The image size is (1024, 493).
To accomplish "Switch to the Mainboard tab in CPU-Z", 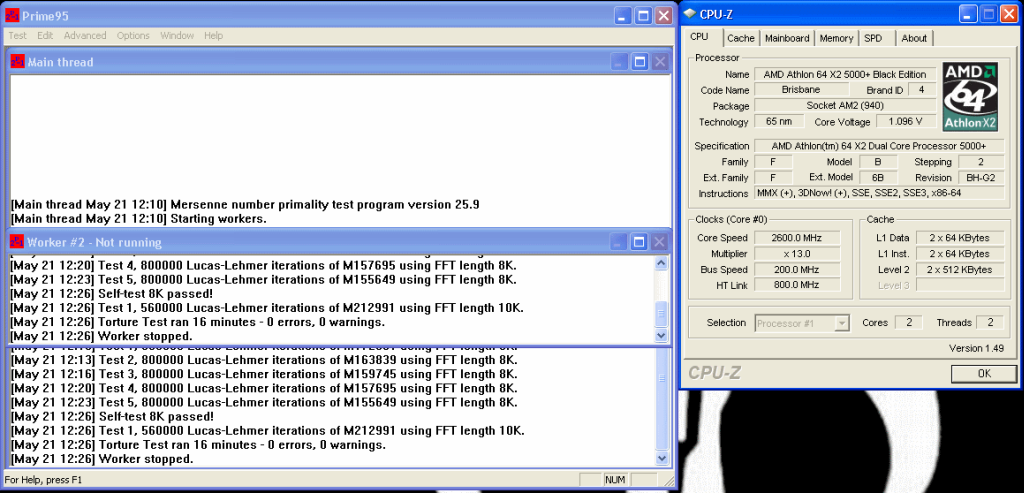I will coord(787,39).
